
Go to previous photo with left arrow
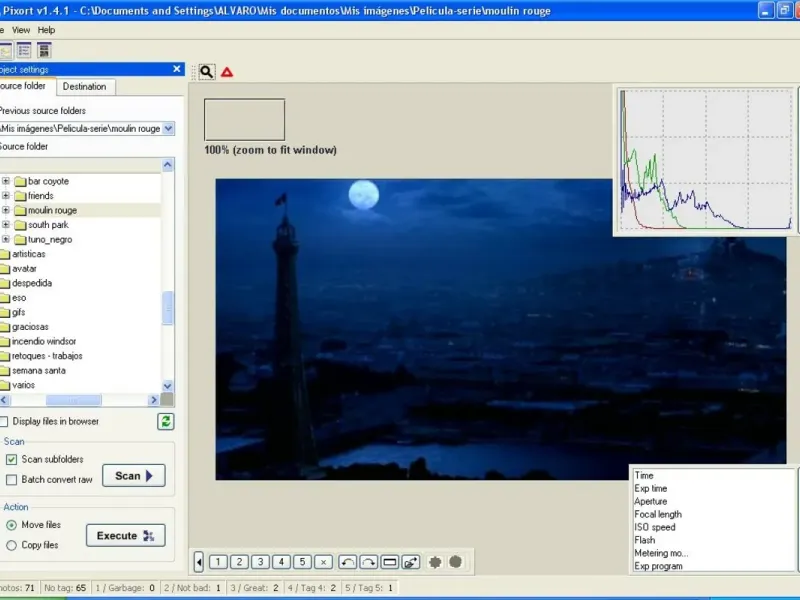pos(199,562)
